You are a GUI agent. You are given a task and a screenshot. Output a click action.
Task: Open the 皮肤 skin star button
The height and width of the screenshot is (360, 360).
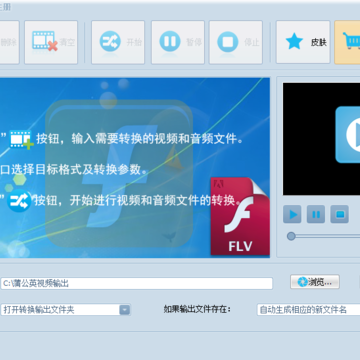pyautogui.click(x=303, y=42)
